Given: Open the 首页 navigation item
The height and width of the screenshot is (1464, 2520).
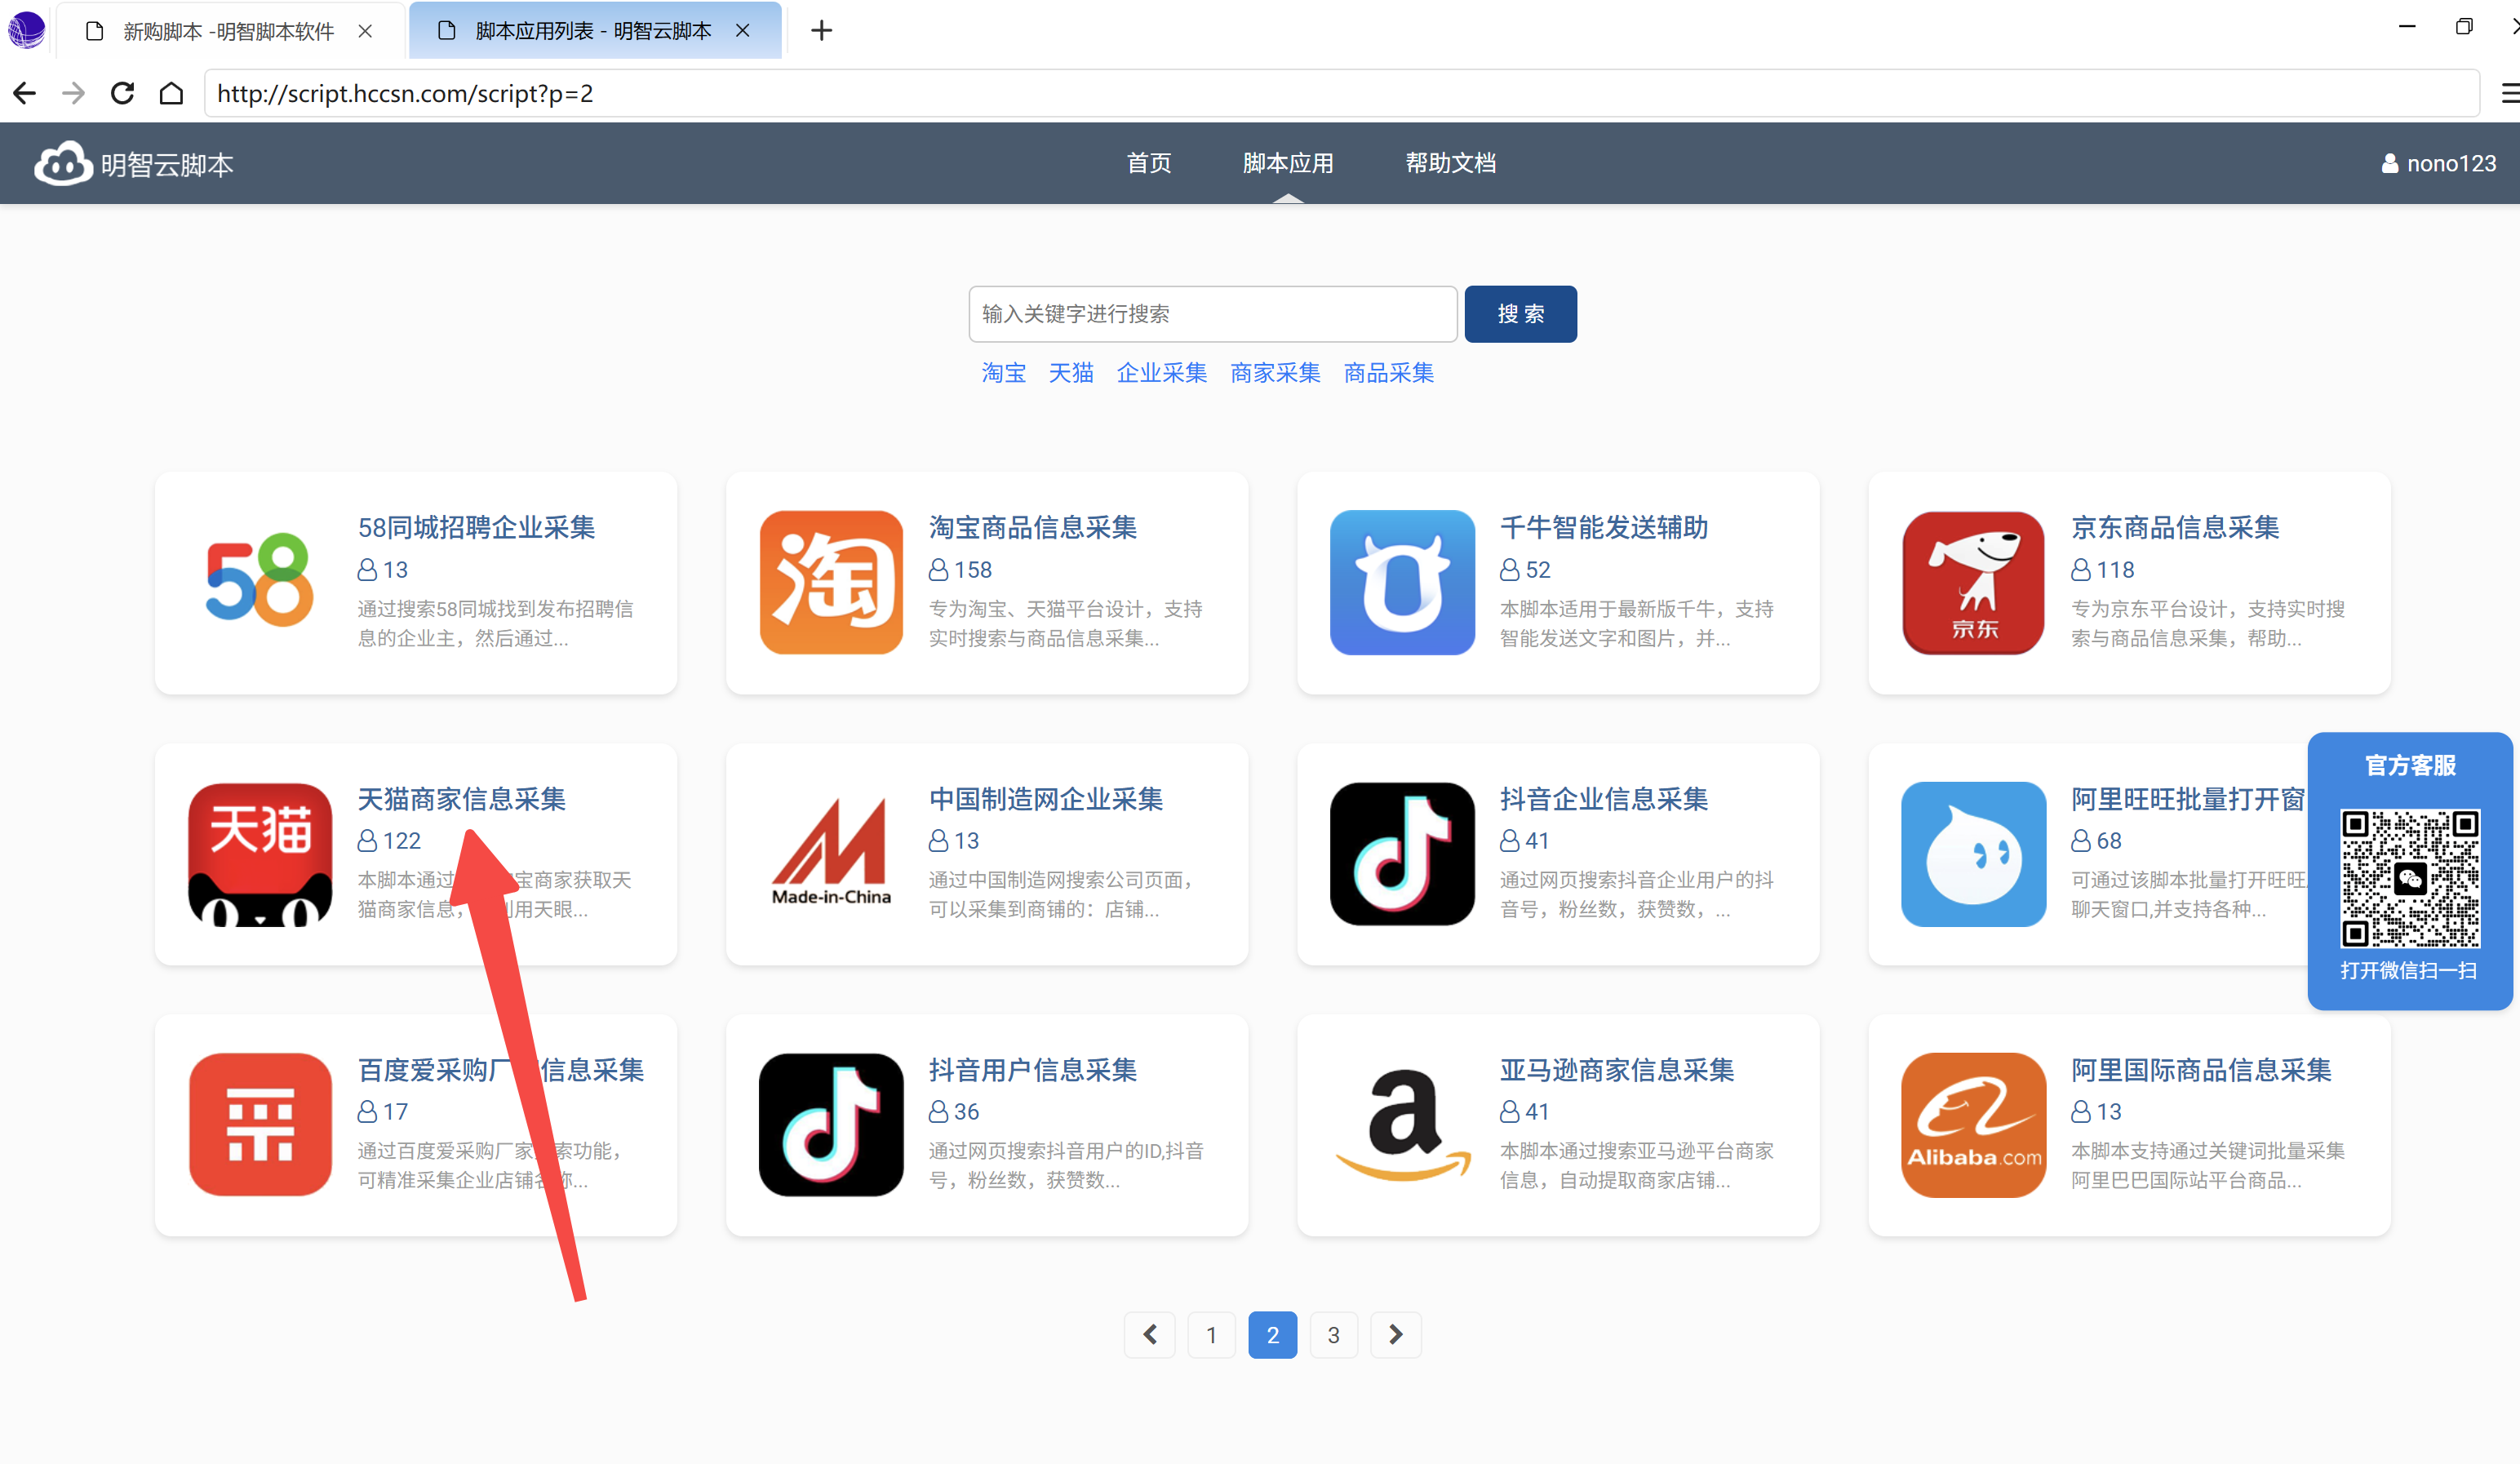Looking at the screenshot, I should point(1148,163).
